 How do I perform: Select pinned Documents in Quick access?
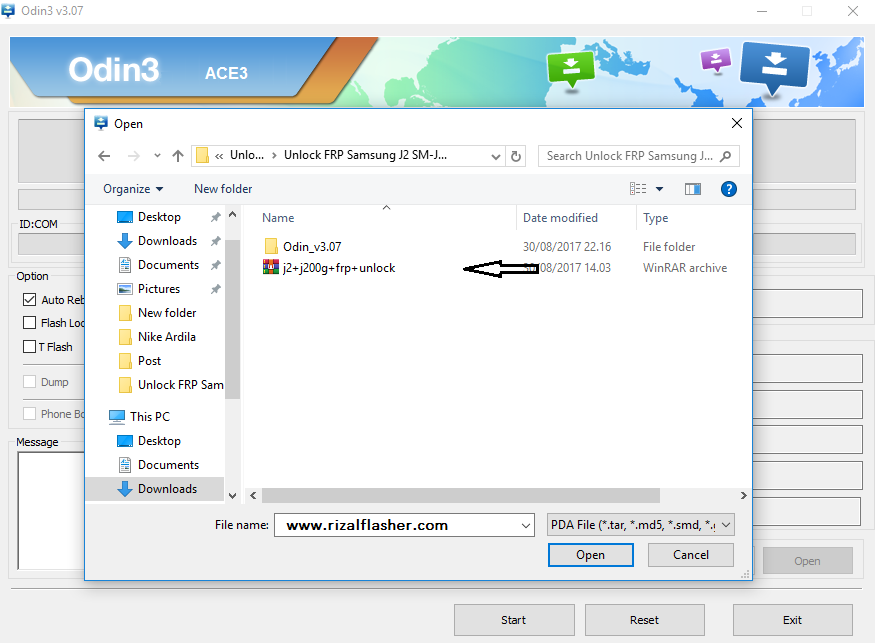168,265
